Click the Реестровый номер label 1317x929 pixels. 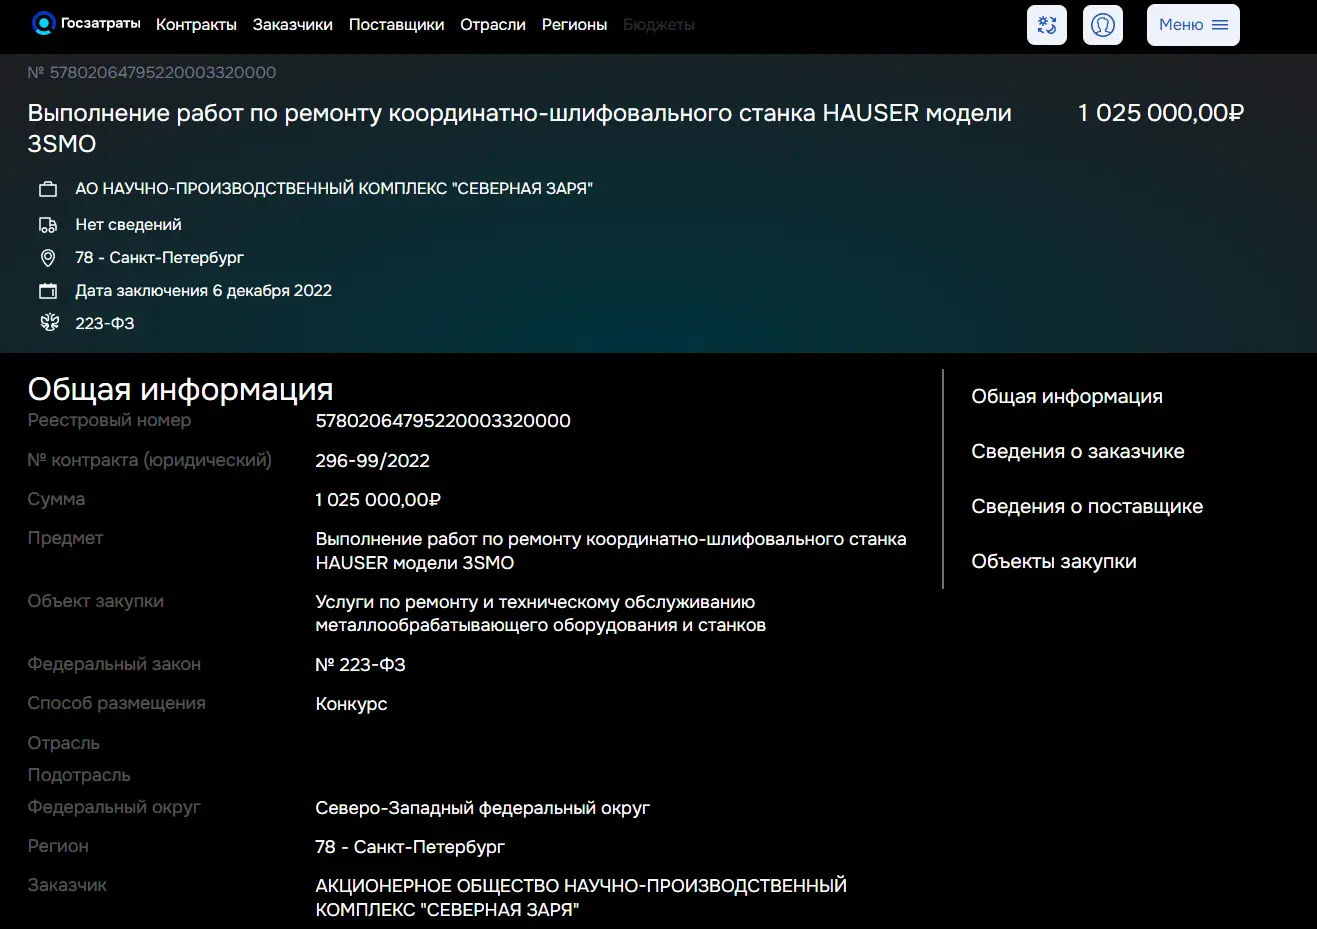109,421
